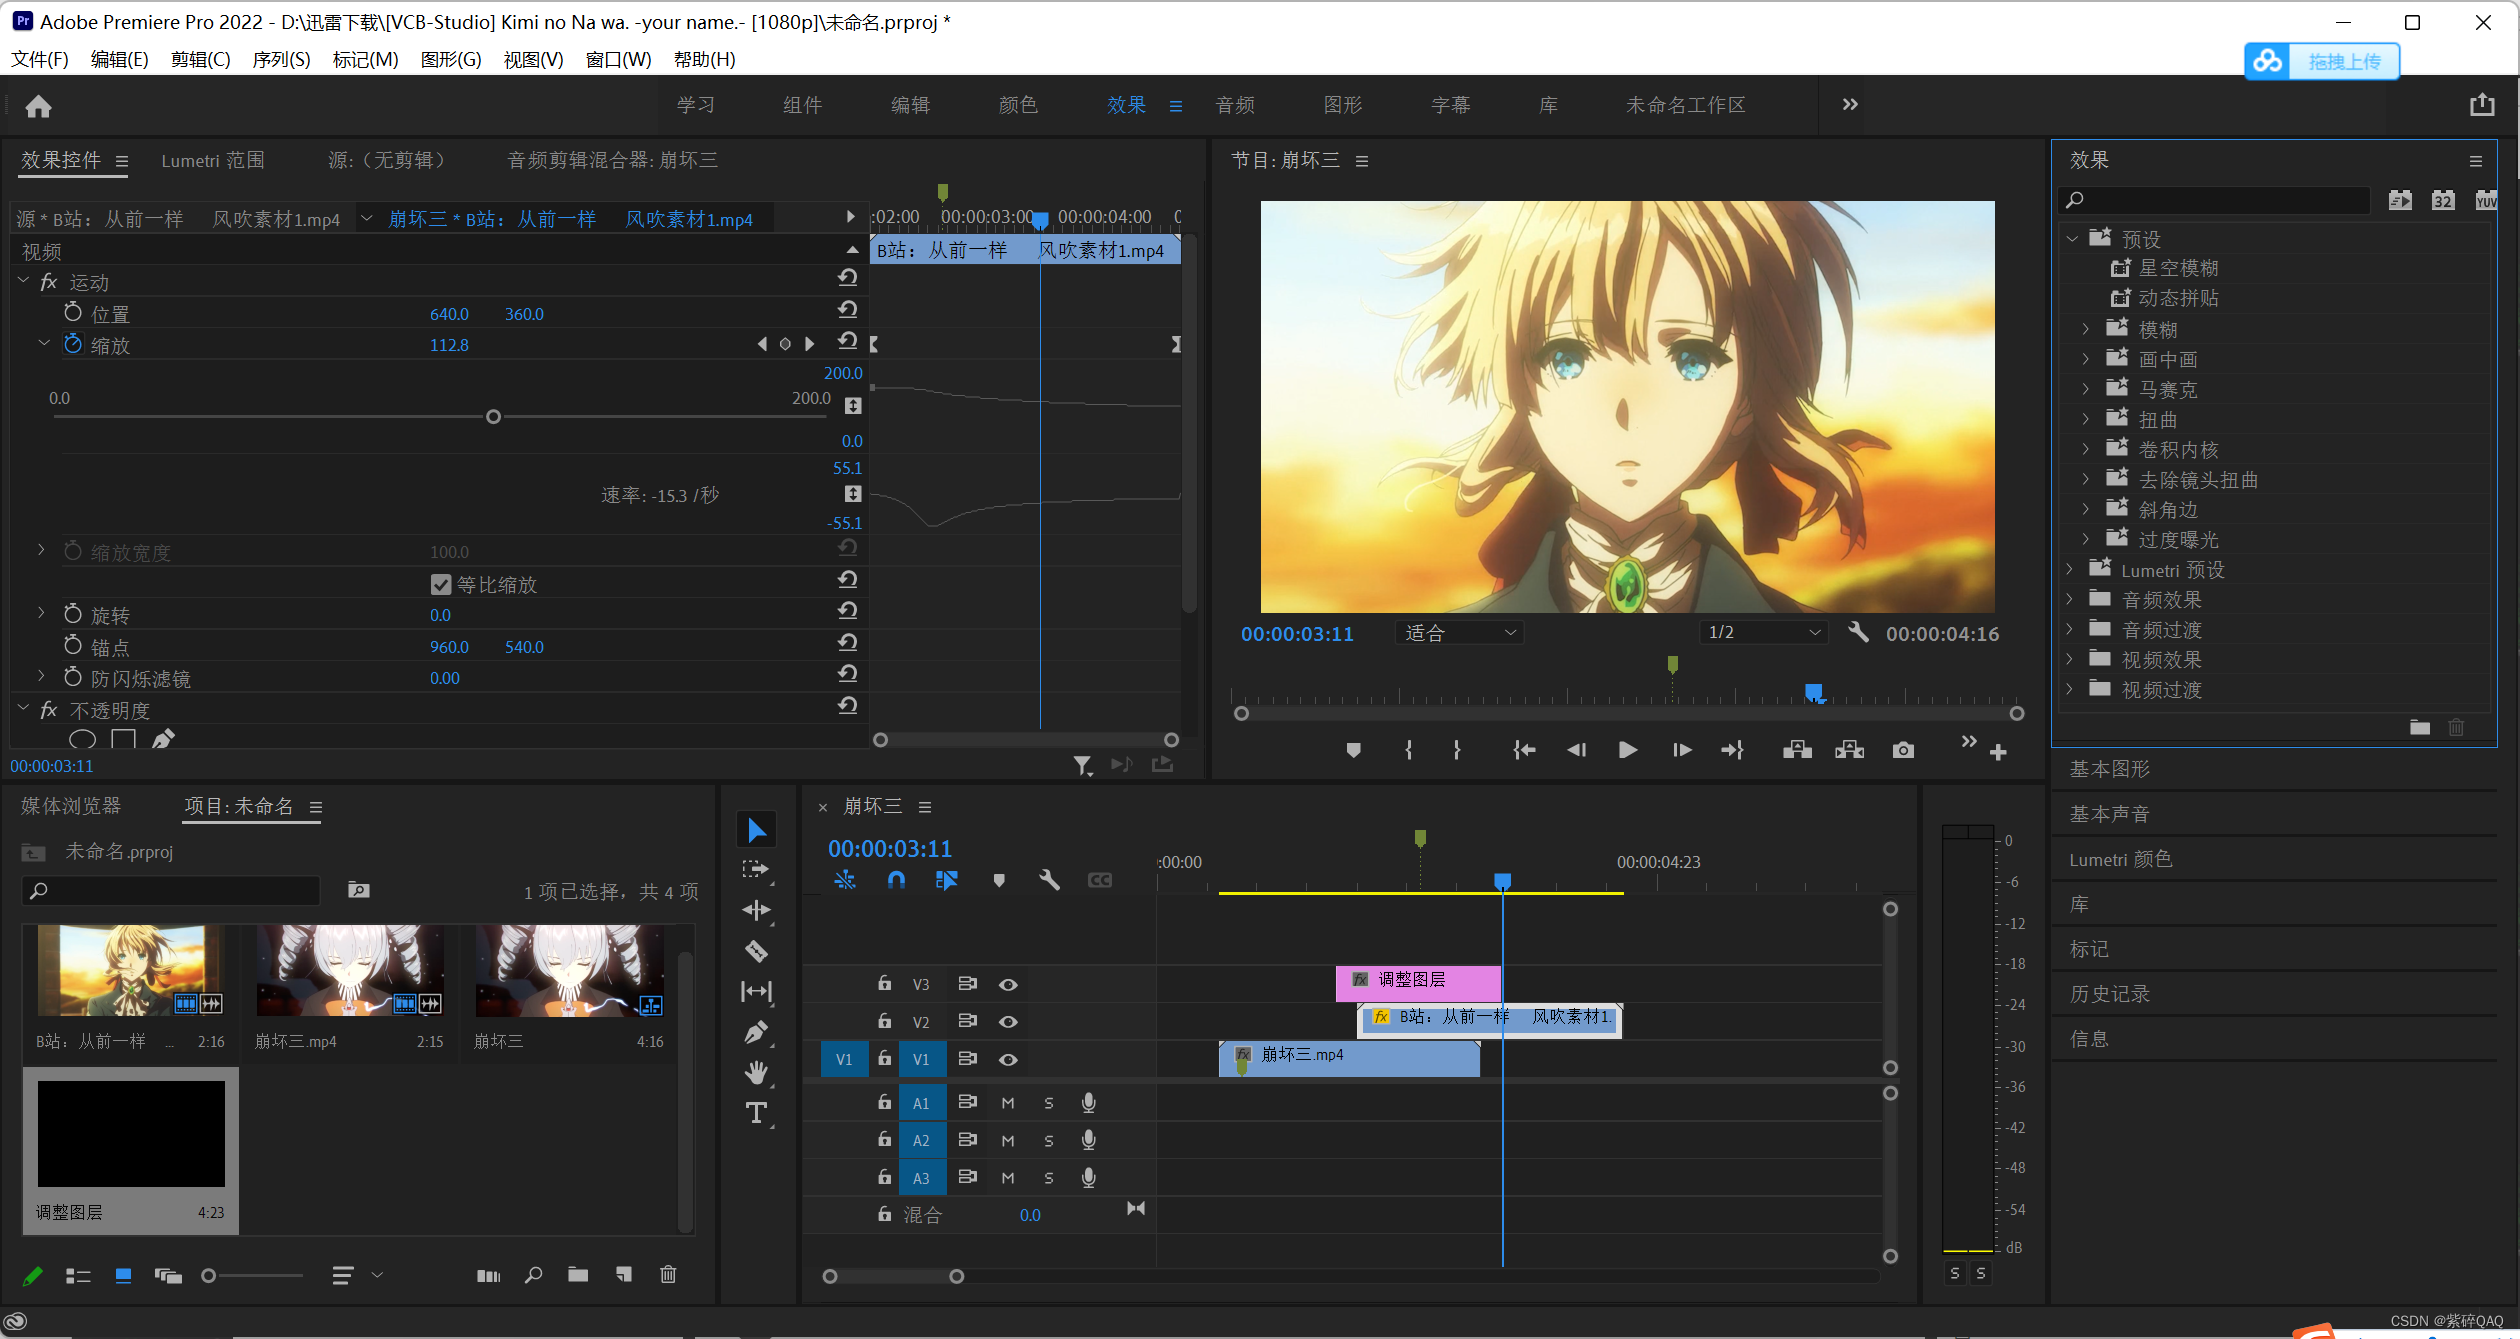
Task: Mute audio track A1
Action: point(1008,1103)
